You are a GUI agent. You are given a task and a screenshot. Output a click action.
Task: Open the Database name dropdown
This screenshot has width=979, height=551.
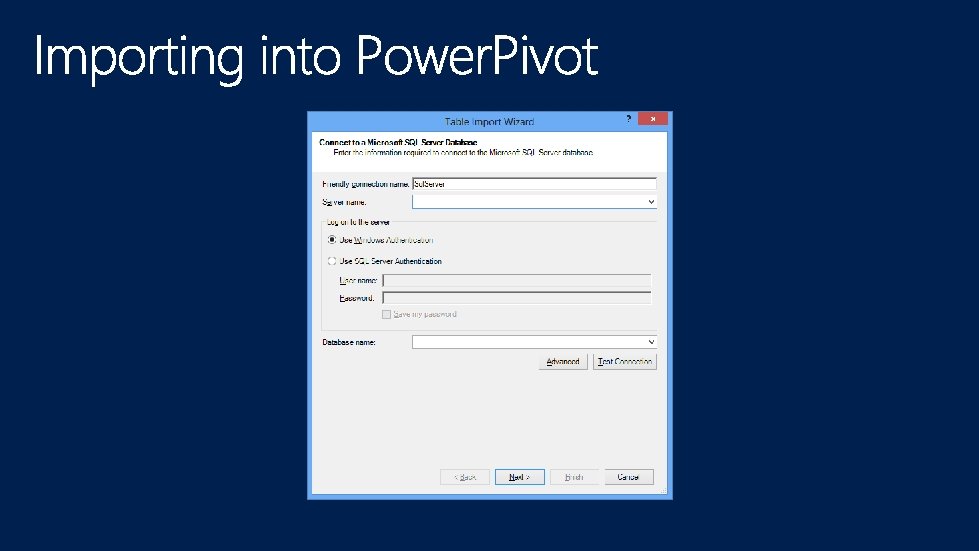[651, 342]
